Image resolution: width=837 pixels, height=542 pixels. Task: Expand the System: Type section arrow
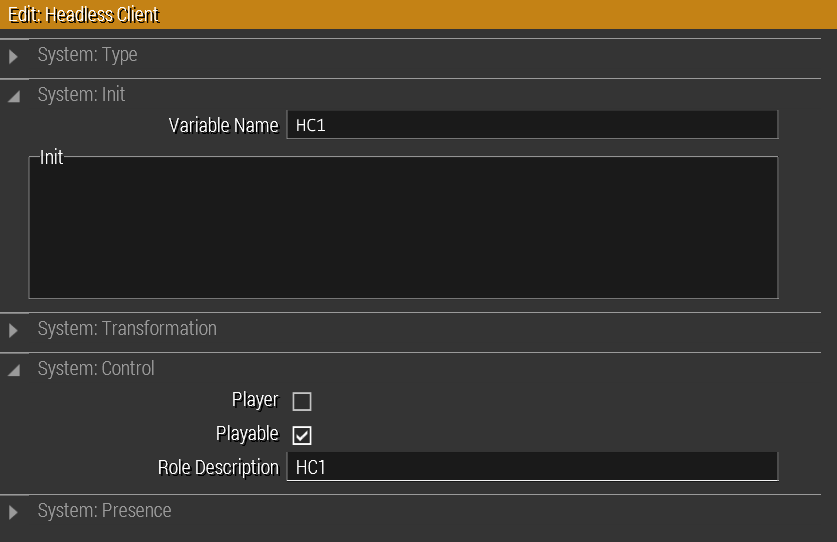click(13, 56)
